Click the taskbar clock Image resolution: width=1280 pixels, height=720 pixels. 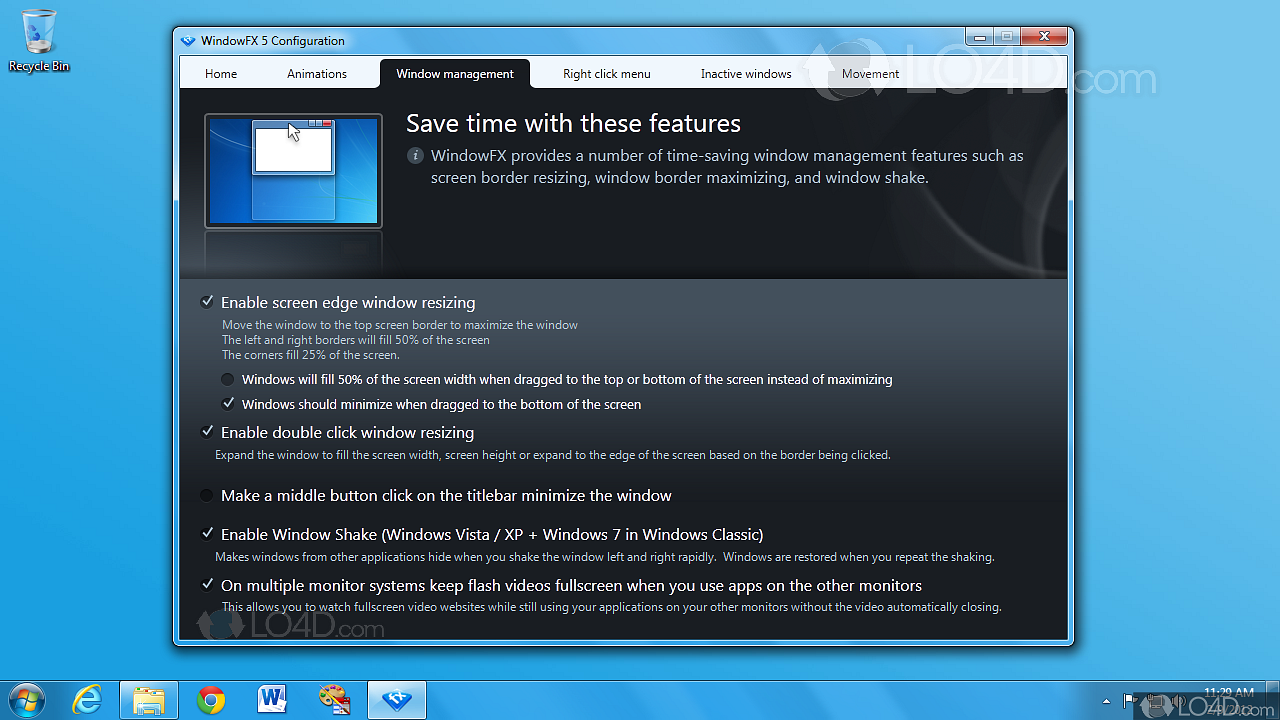click(x=1228, y=700)
